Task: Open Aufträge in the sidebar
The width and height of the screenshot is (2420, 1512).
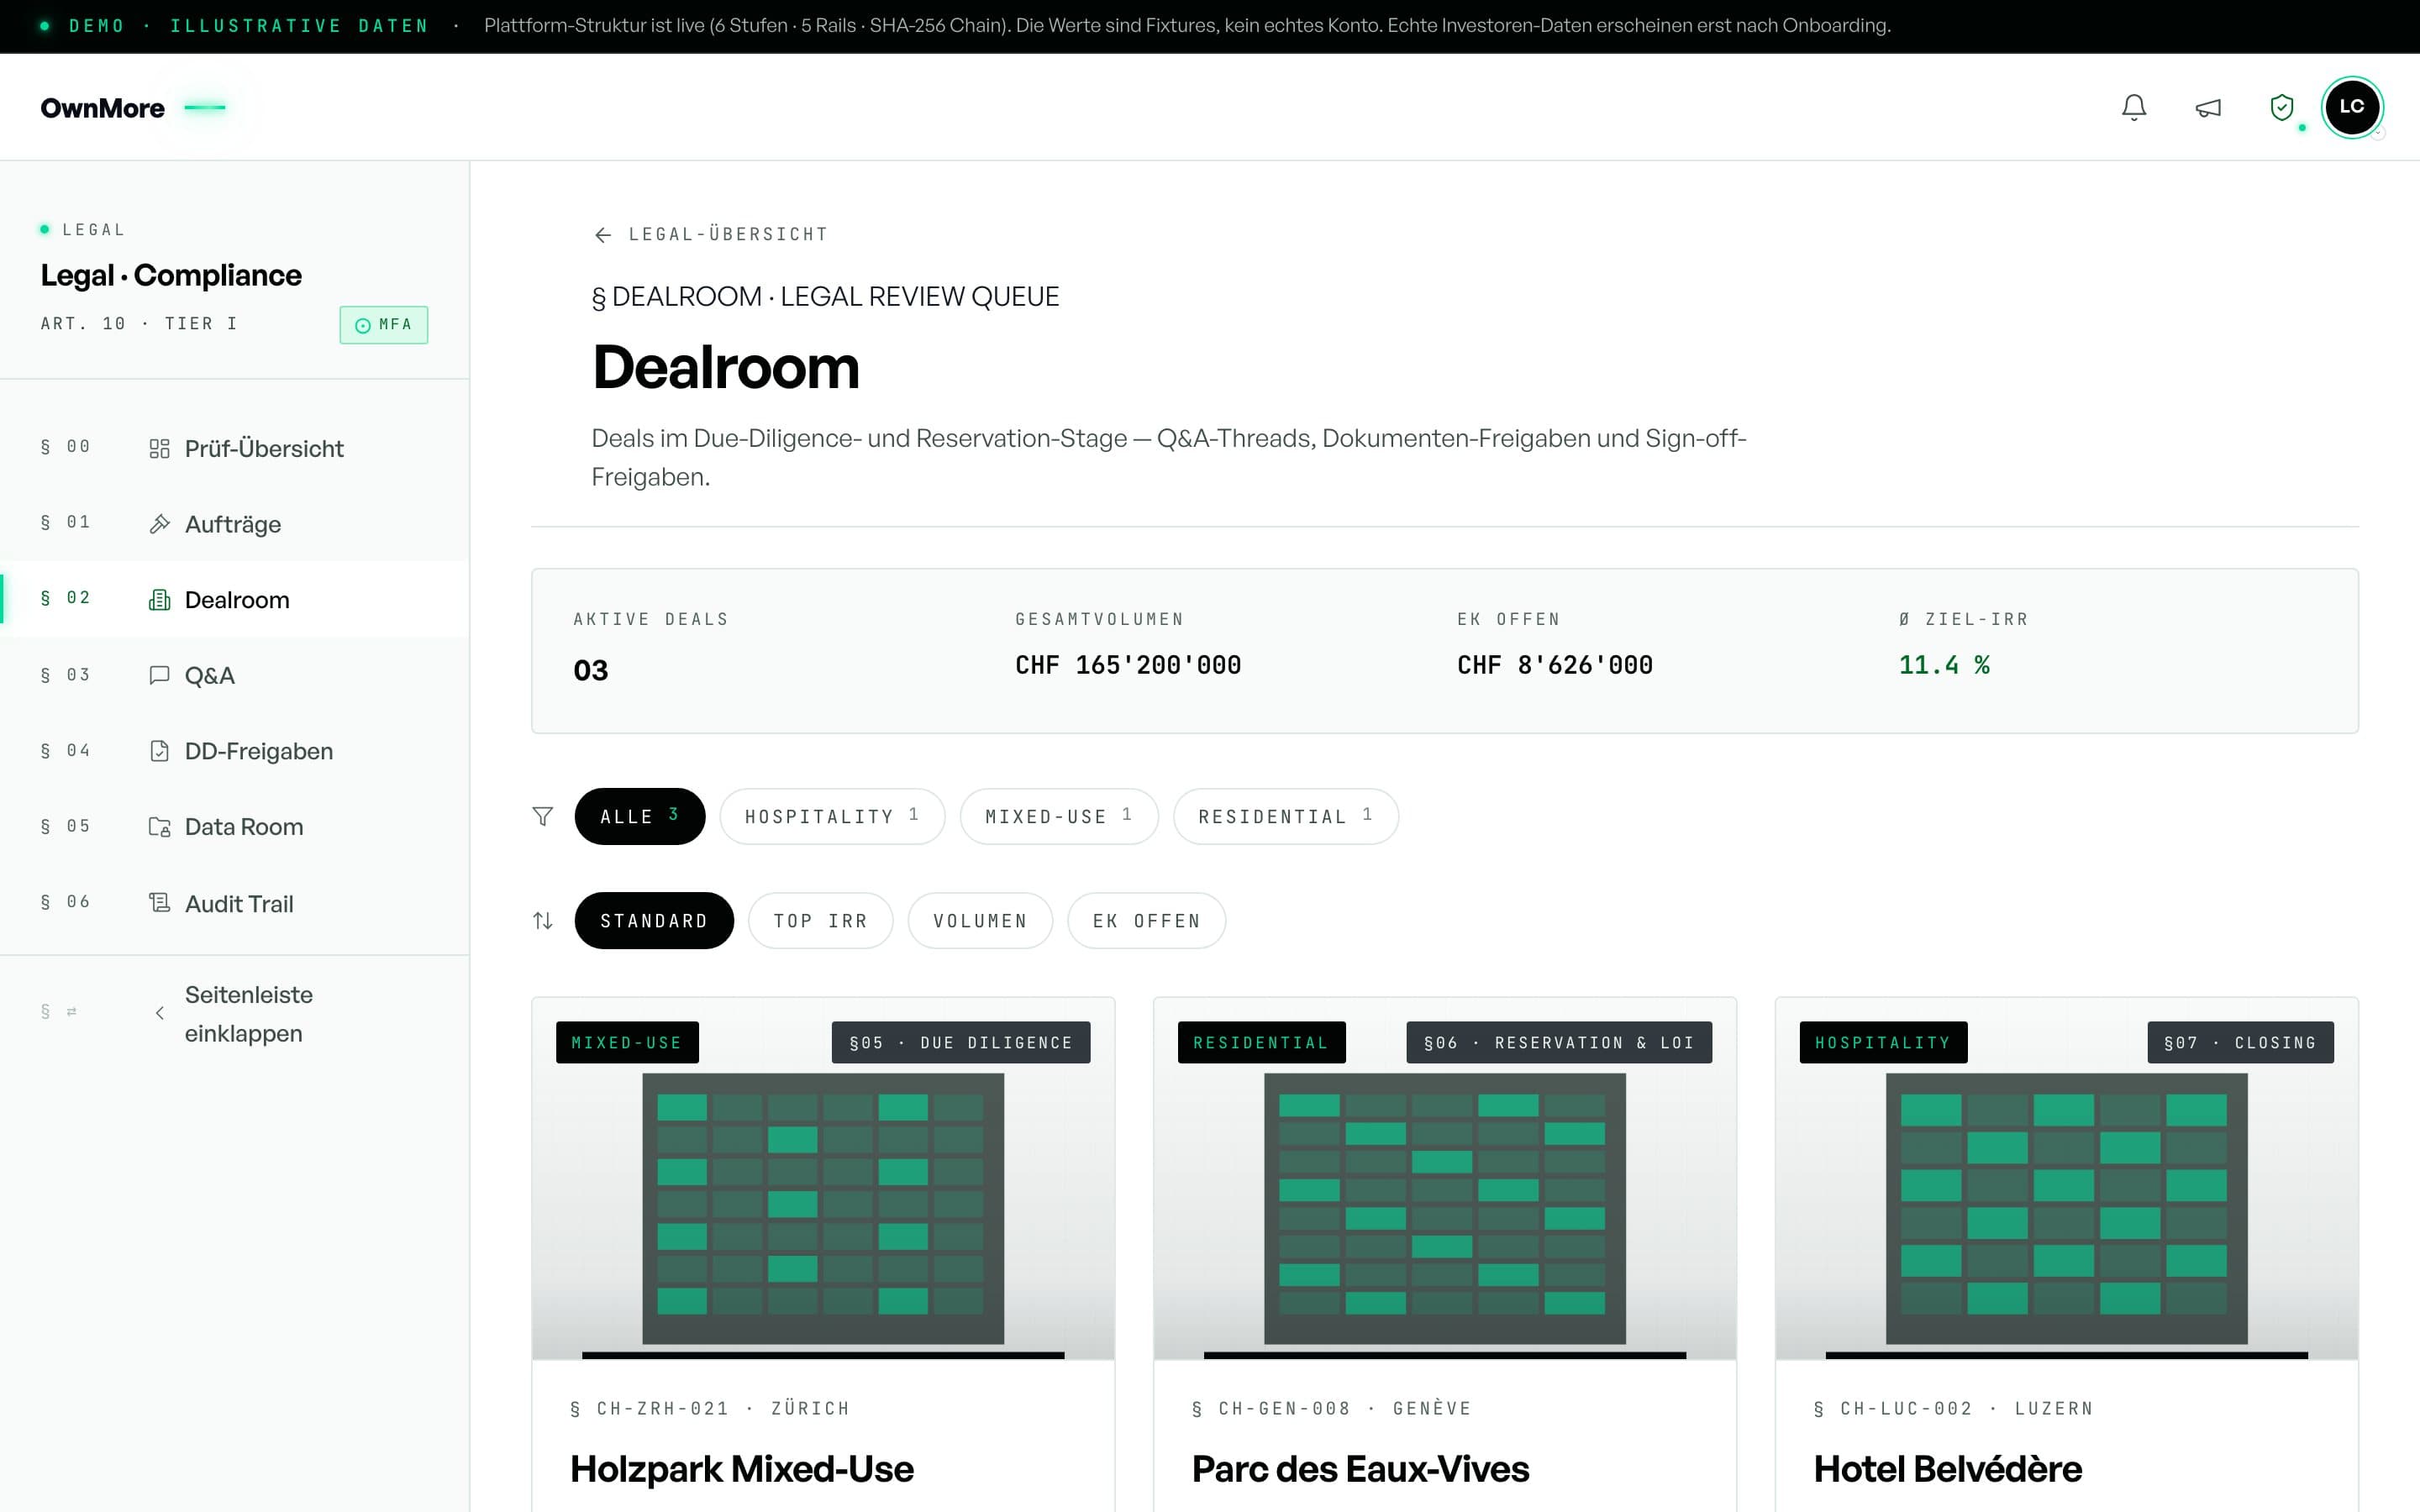Action: coord(235,524)
